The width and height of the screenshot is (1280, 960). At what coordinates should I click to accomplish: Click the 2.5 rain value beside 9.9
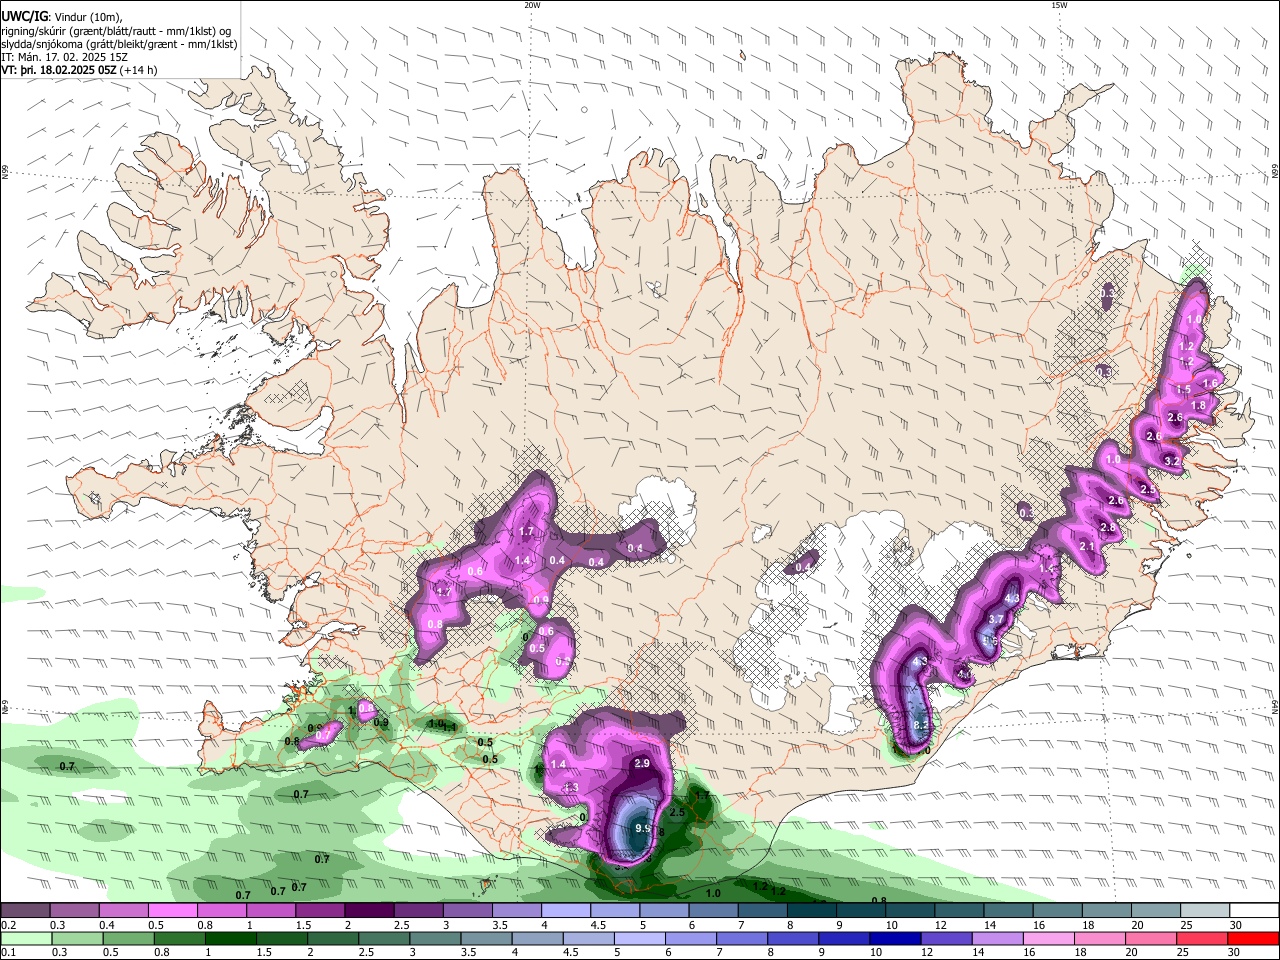pyautogui.click(x=677, y=813)
